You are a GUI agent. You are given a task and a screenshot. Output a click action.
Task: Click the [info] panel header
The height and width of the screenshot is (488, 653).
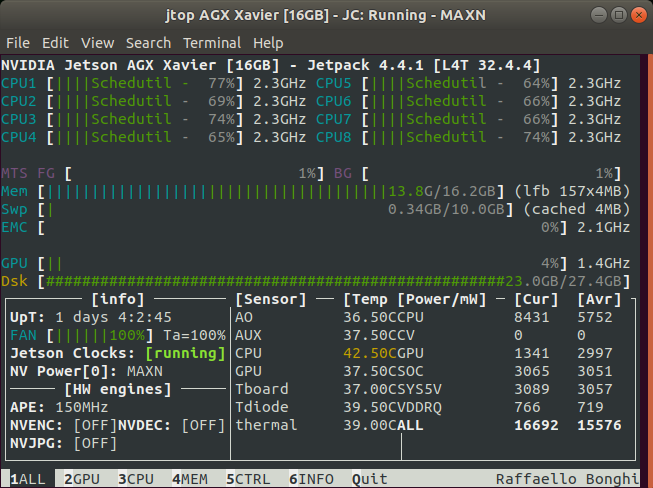pyautogui.click(x=118, y=299)
